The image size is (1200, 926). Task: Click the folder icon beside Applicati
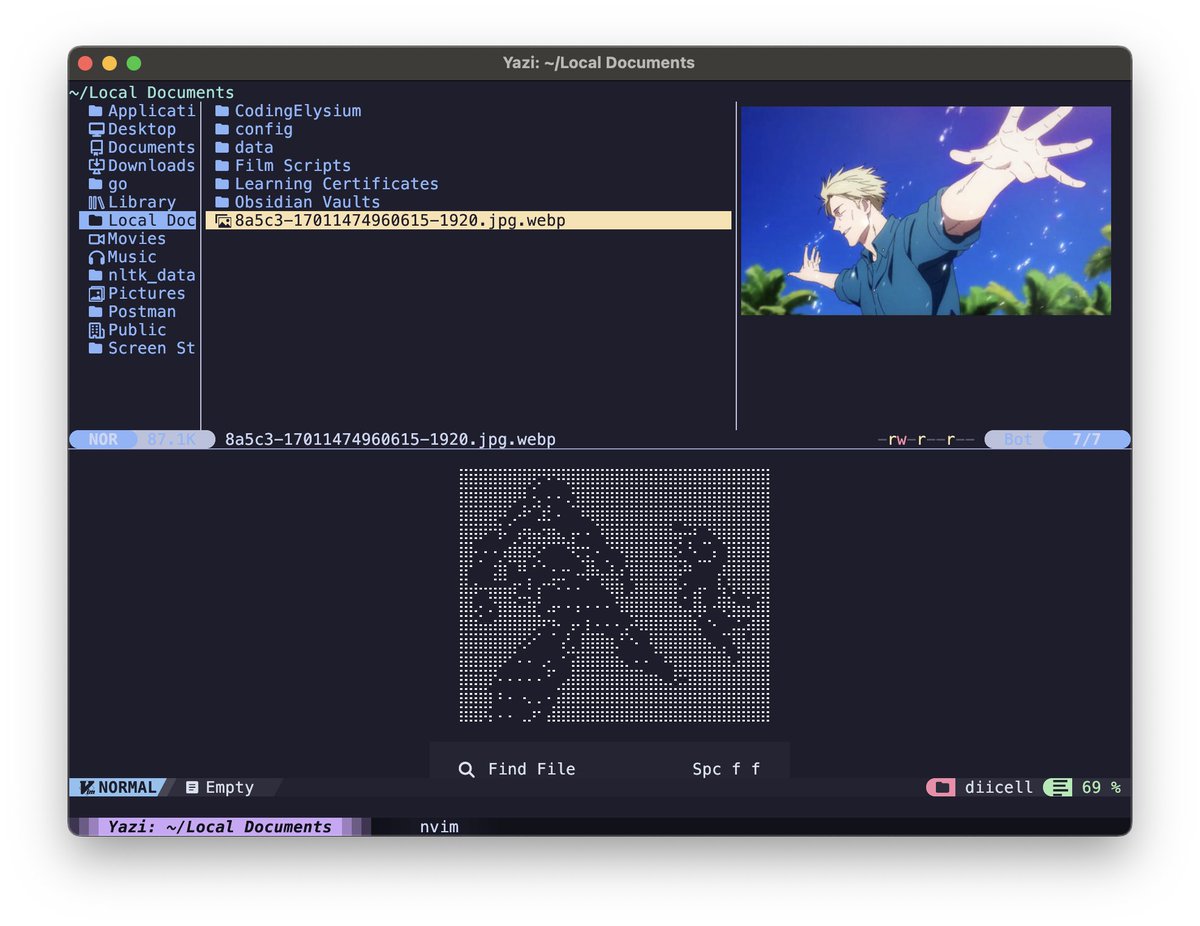[x=96, y=111]
